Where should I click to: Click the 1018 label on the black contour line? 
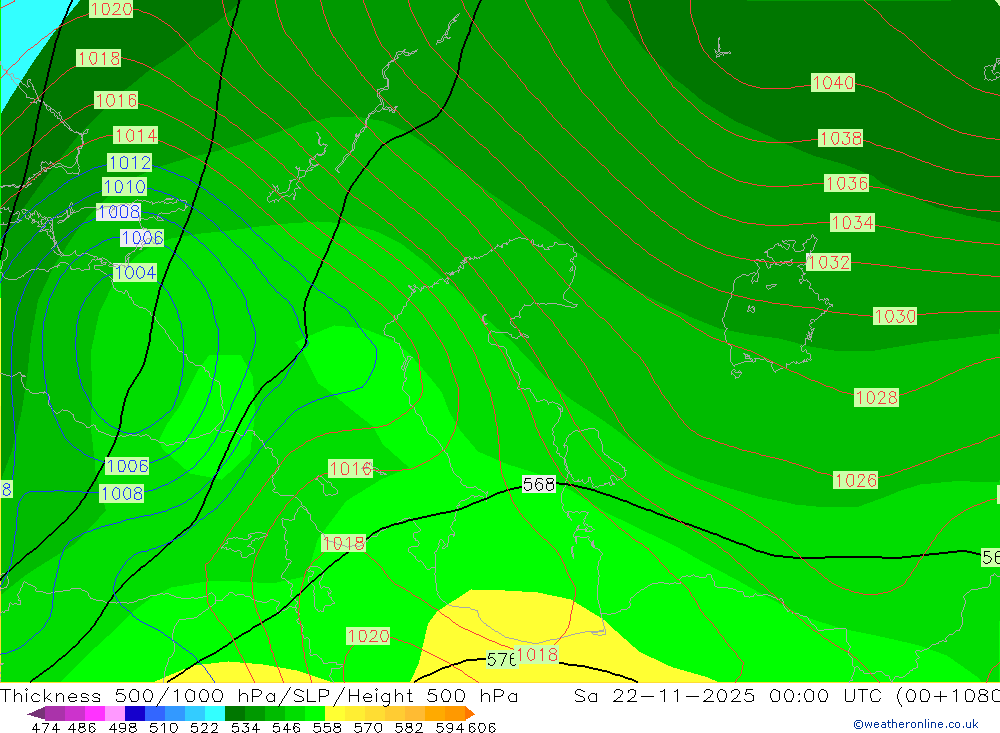(x=344, y=543)
